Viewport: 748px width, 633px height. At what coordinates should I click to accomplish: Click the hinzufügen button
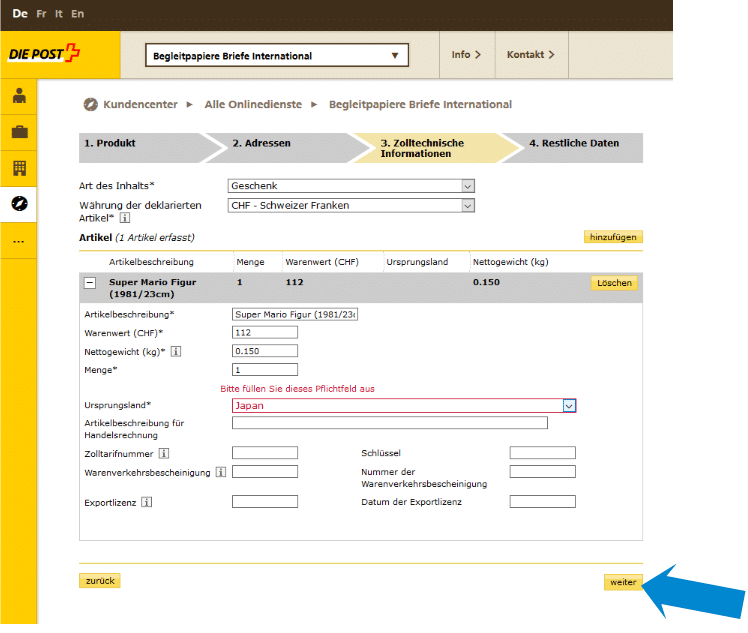pyautogui.click(x=613, y=237)
